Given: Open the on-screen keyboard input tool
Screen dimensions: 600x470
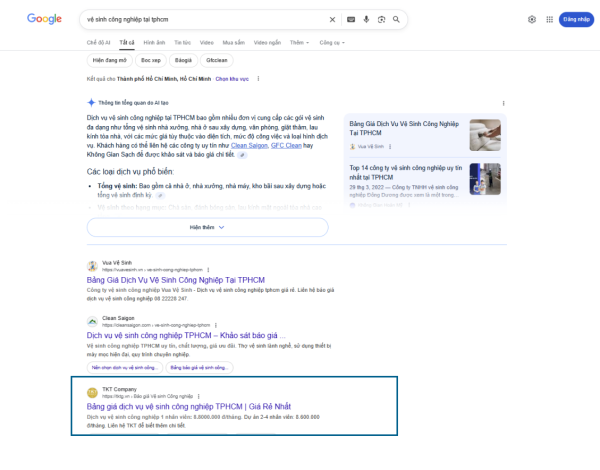Looking at the screenshot, I should coord(351,19).
